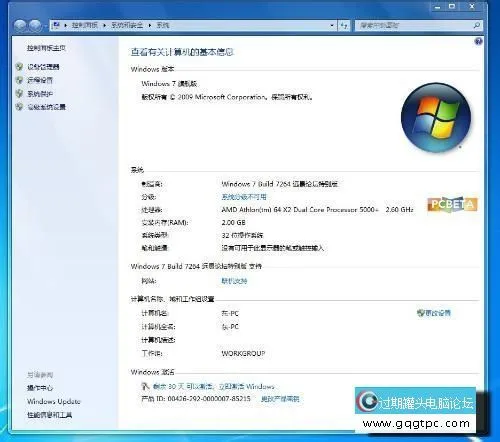
Task: Select 系统 in the address breadcrumb
Action: (163, 25)
